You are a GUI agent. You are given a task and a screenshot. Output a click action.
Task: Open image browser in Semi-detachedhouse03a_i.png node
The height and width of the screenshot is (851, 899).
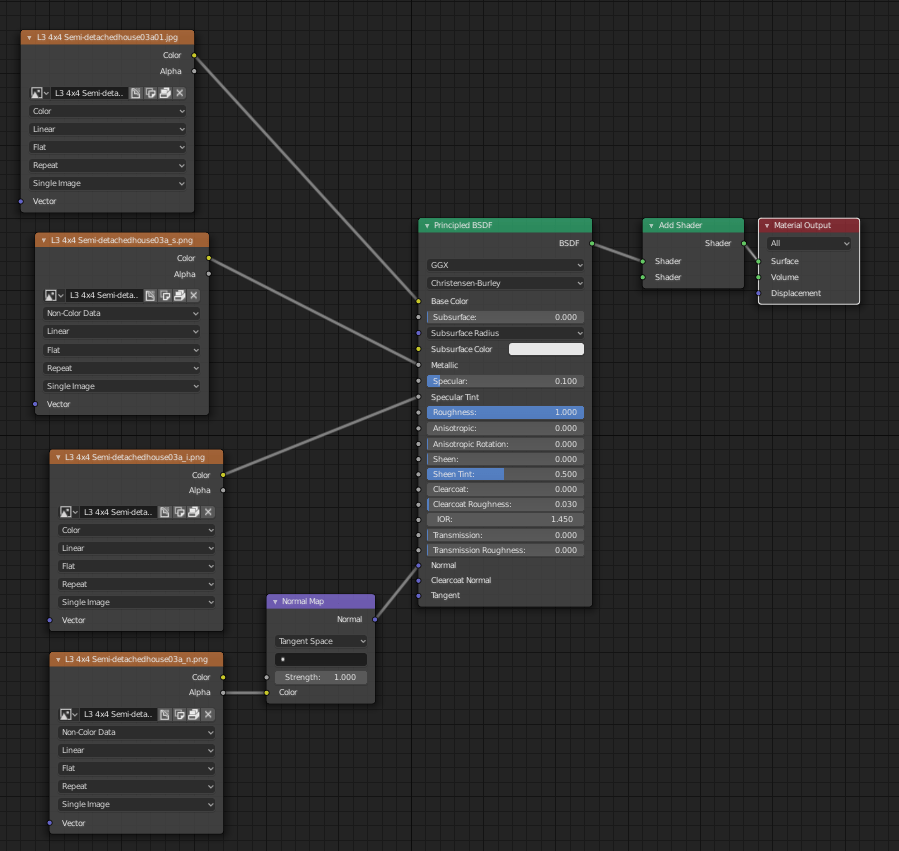(x=69, y=512)
